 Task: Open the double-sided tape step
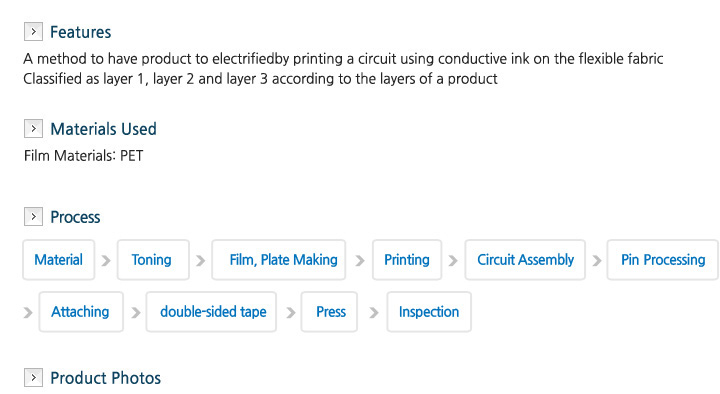(x=211, y=312)
